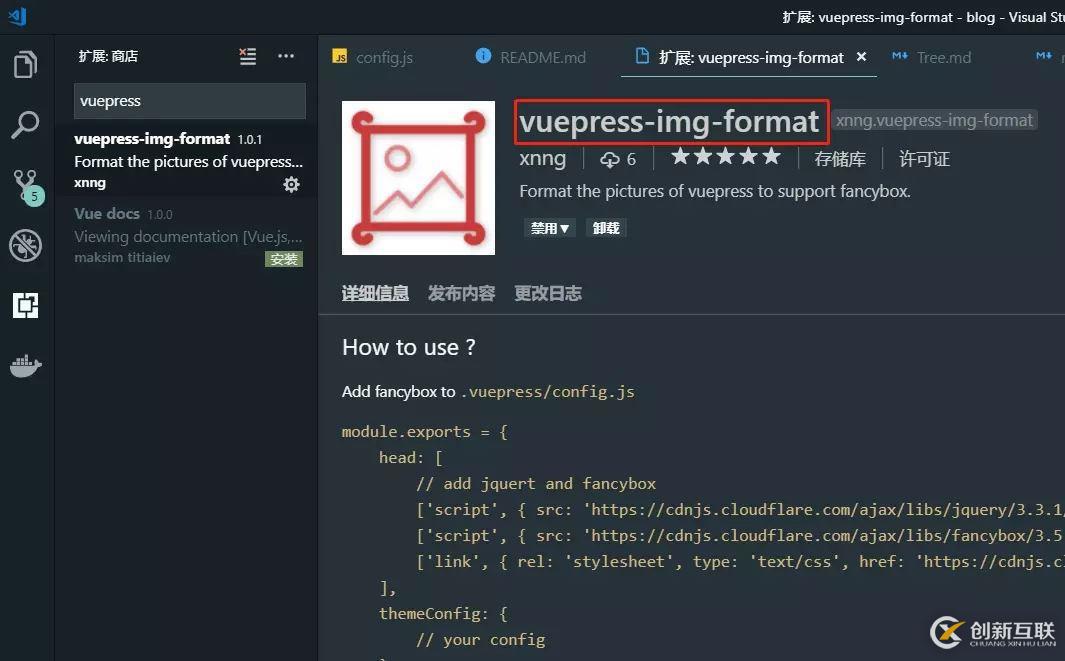
Task: Click the xnng.vuepress-img-format identifier label
Action: [x=935, y=120]
